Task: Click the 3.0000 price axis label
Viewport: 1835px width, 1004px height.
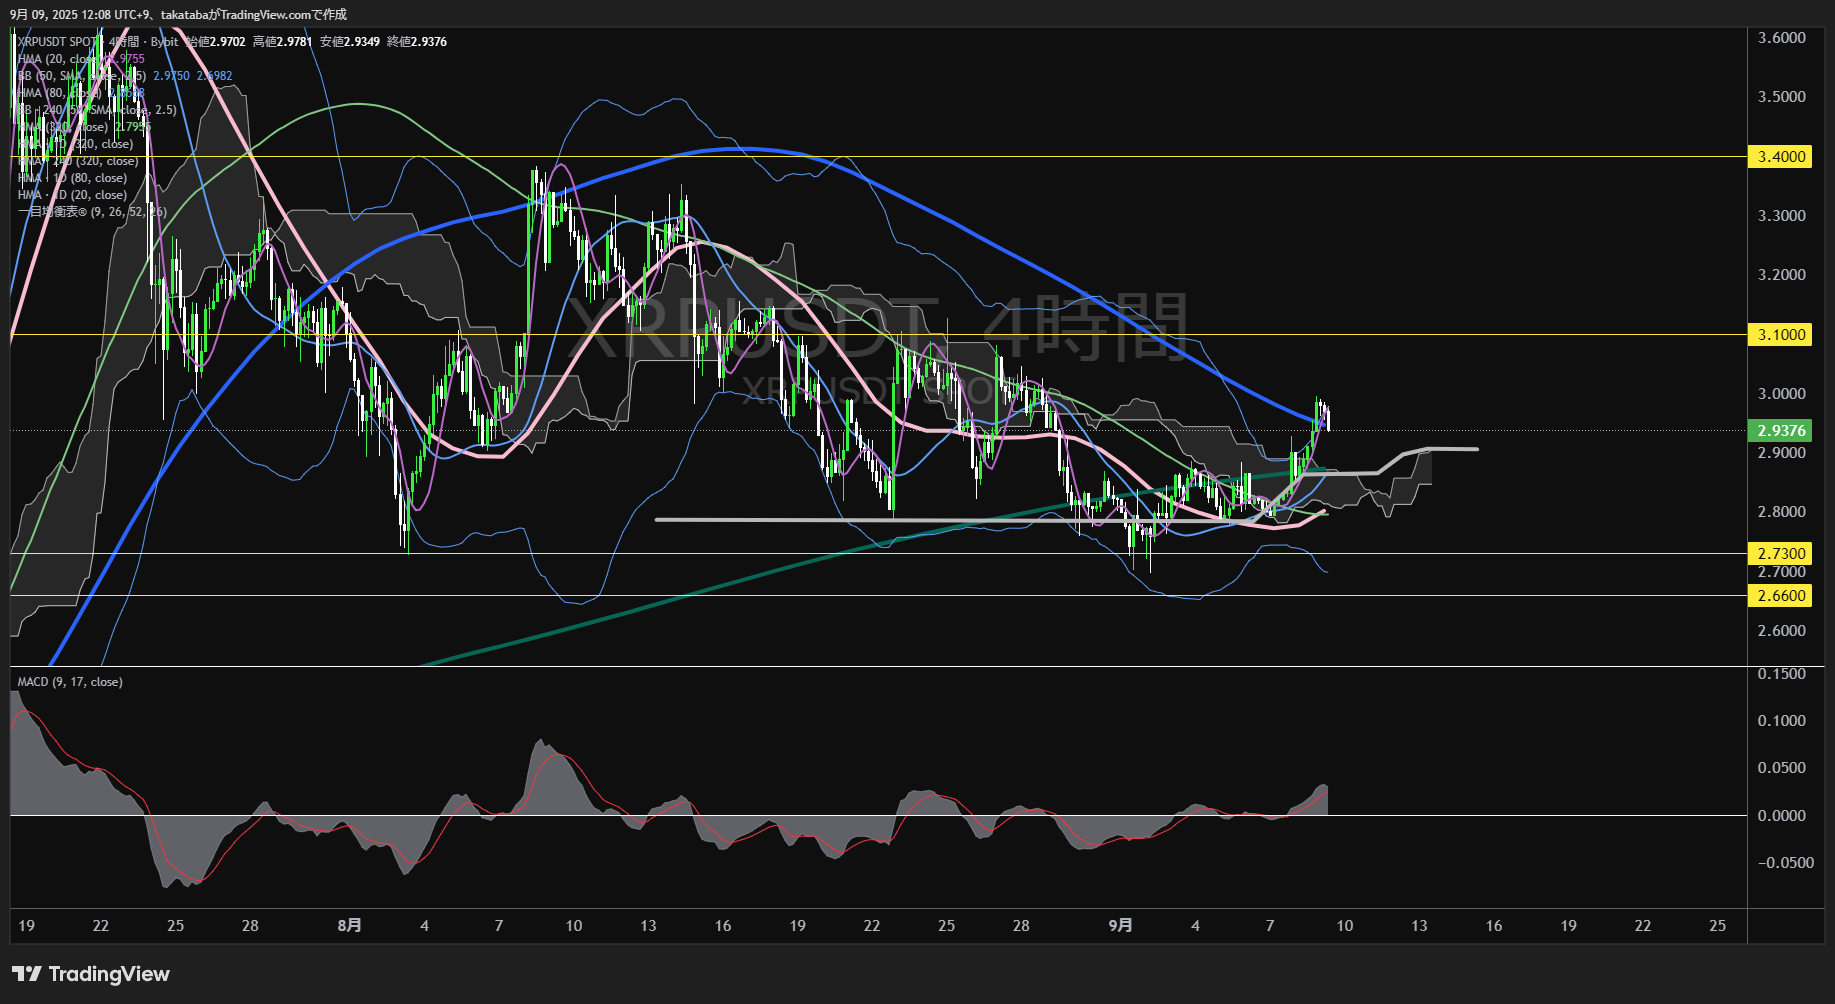Action: 1782,394
